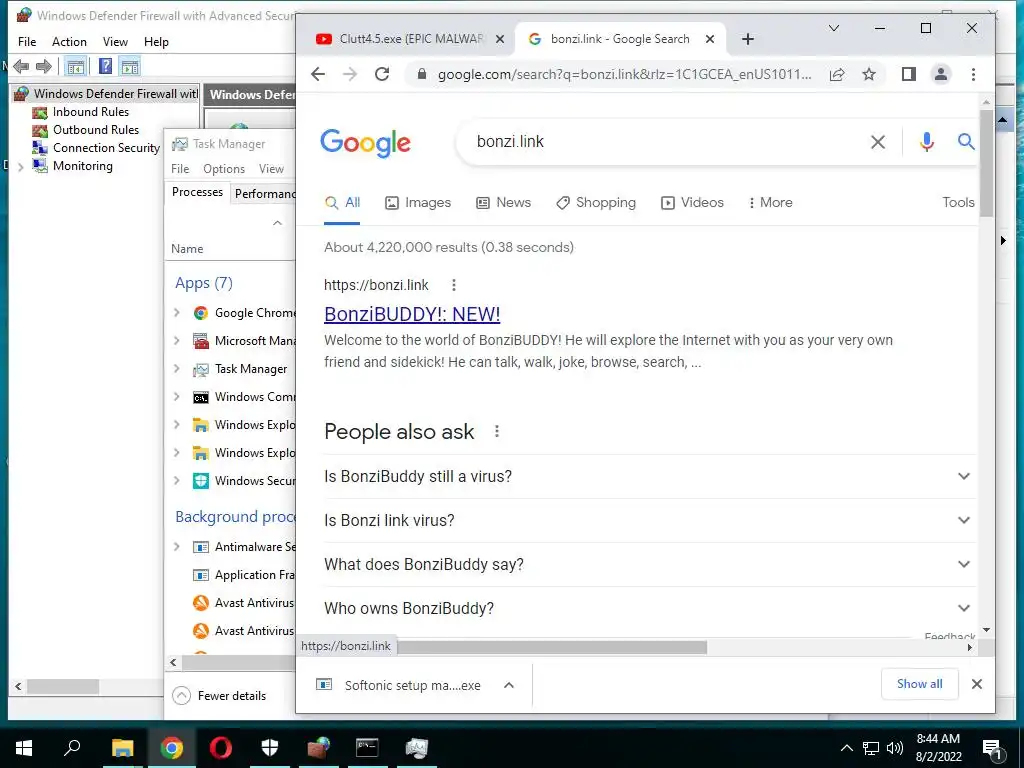
Task: Clear the search box with the X icon
Action: click(878, 142)
